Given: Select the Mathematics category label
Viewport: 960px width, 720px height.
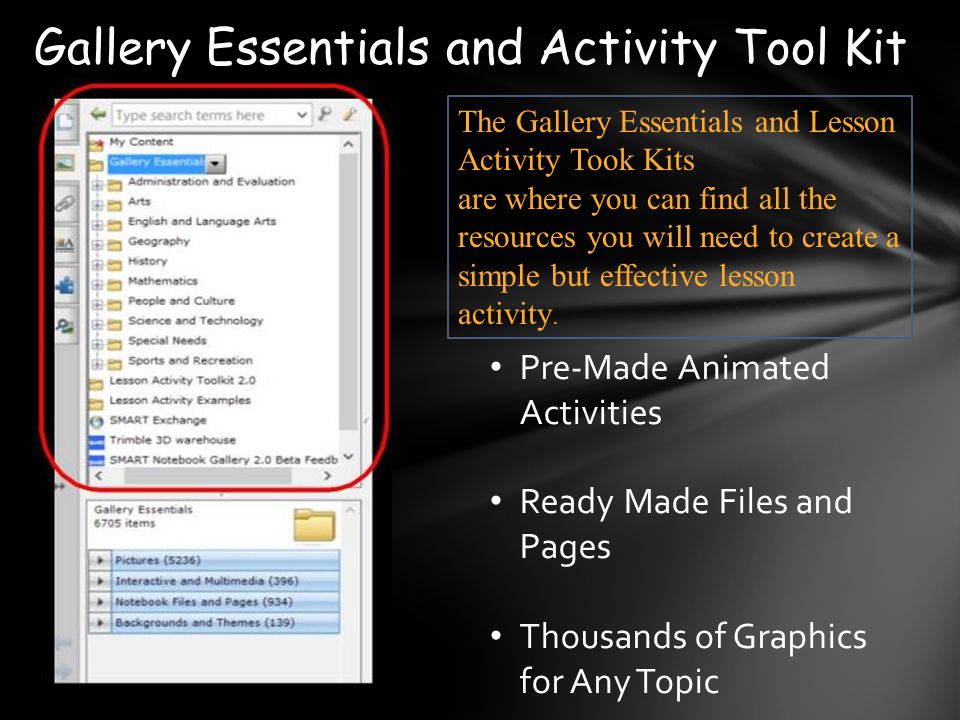Looking at the screenshot, I should click(163, 281).
